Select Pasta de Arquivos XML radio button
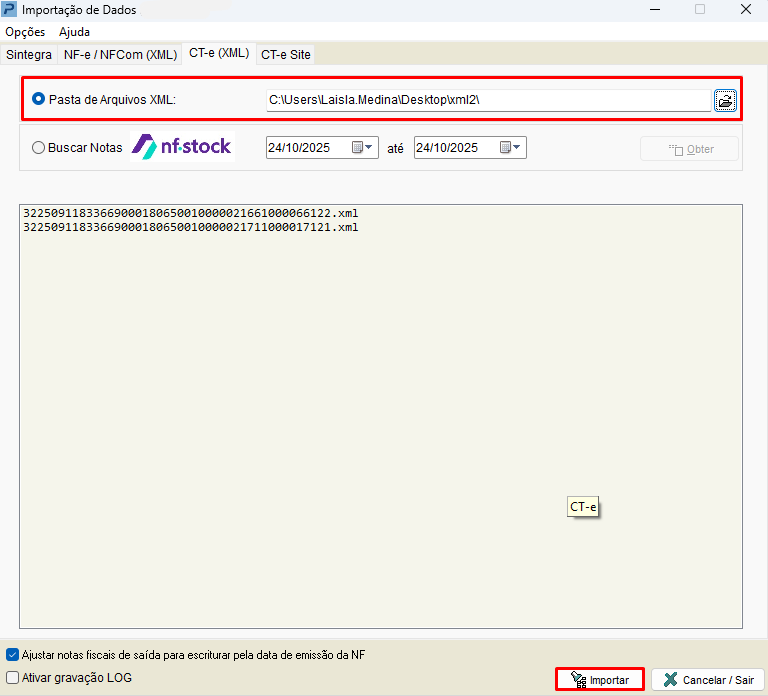Viewport: 768px width, 696px height. tap(38, 99)
